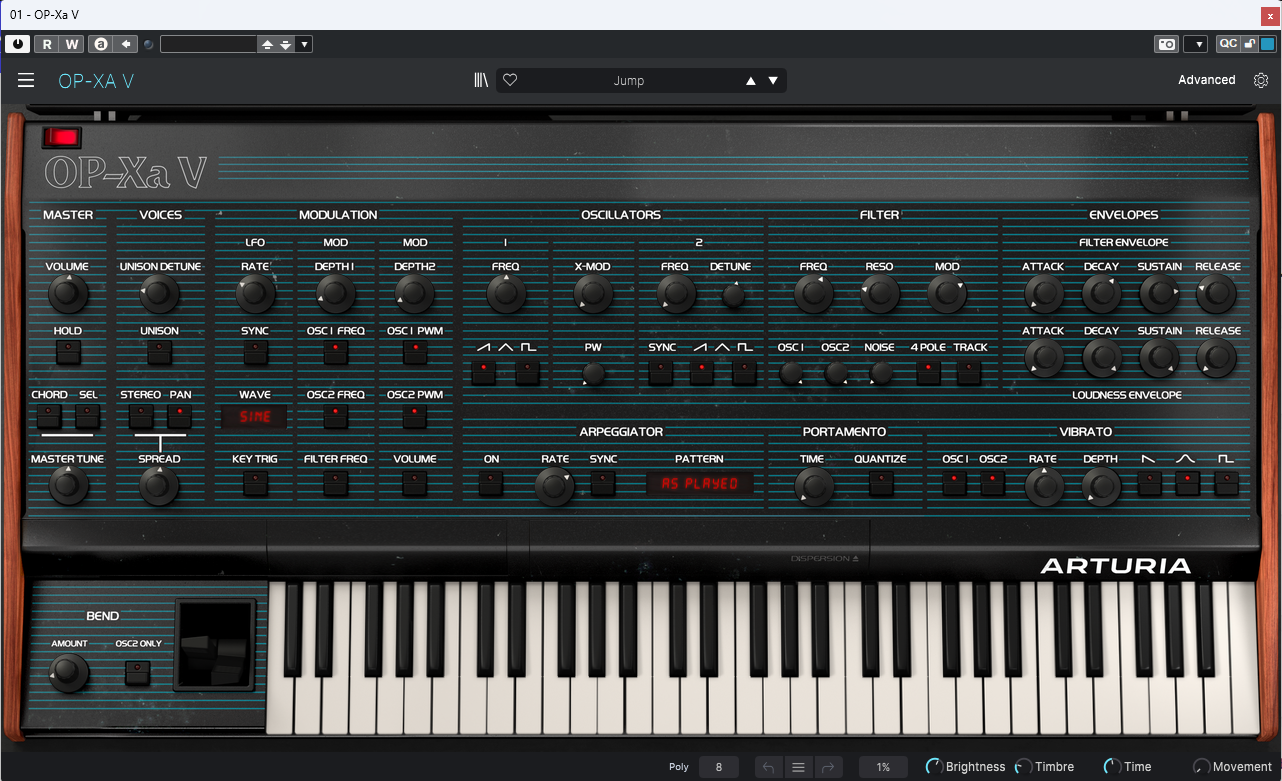The image size is (1282, 781).
Task: Select vibrato triangle waveform button
Action: click(x=1187, y=485)
